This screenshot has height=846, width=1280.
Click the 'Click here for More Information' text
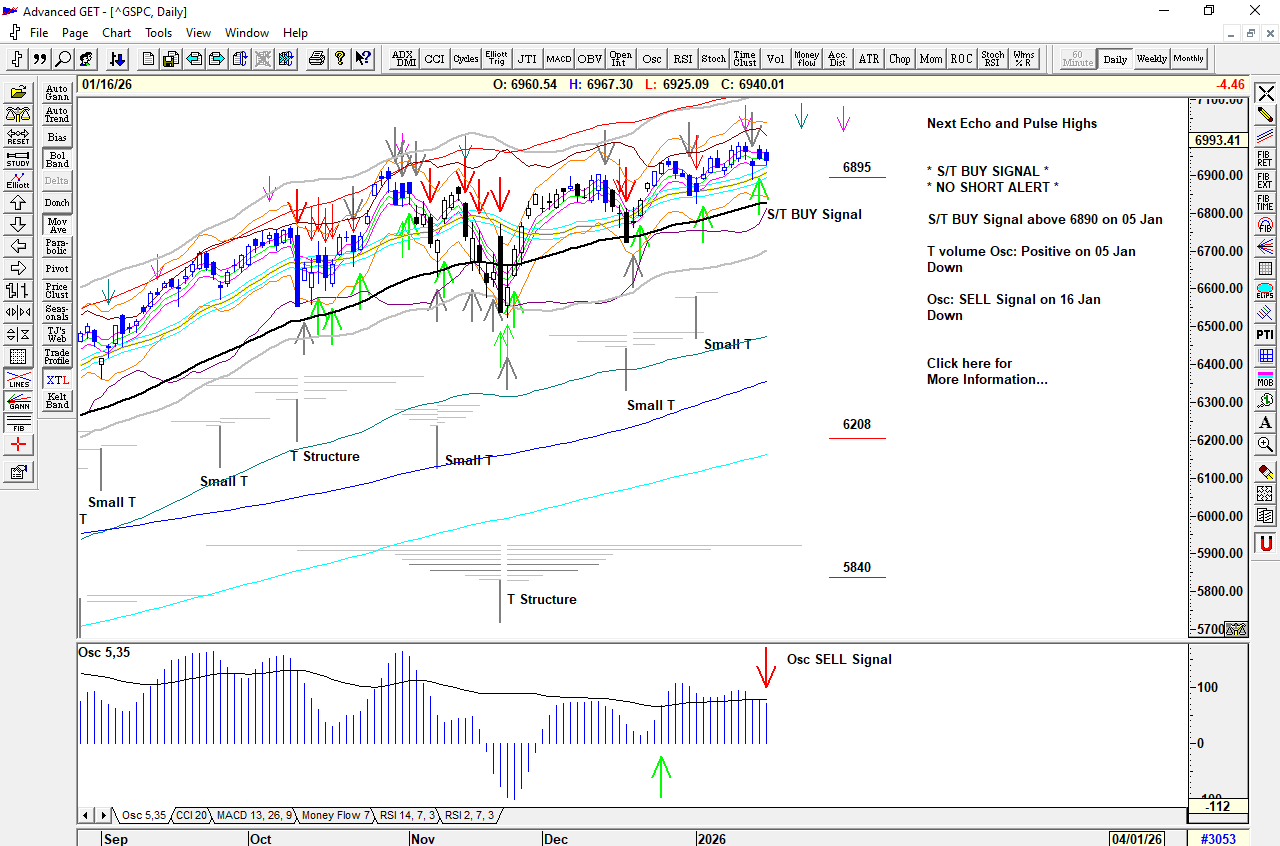pos(986,371)
